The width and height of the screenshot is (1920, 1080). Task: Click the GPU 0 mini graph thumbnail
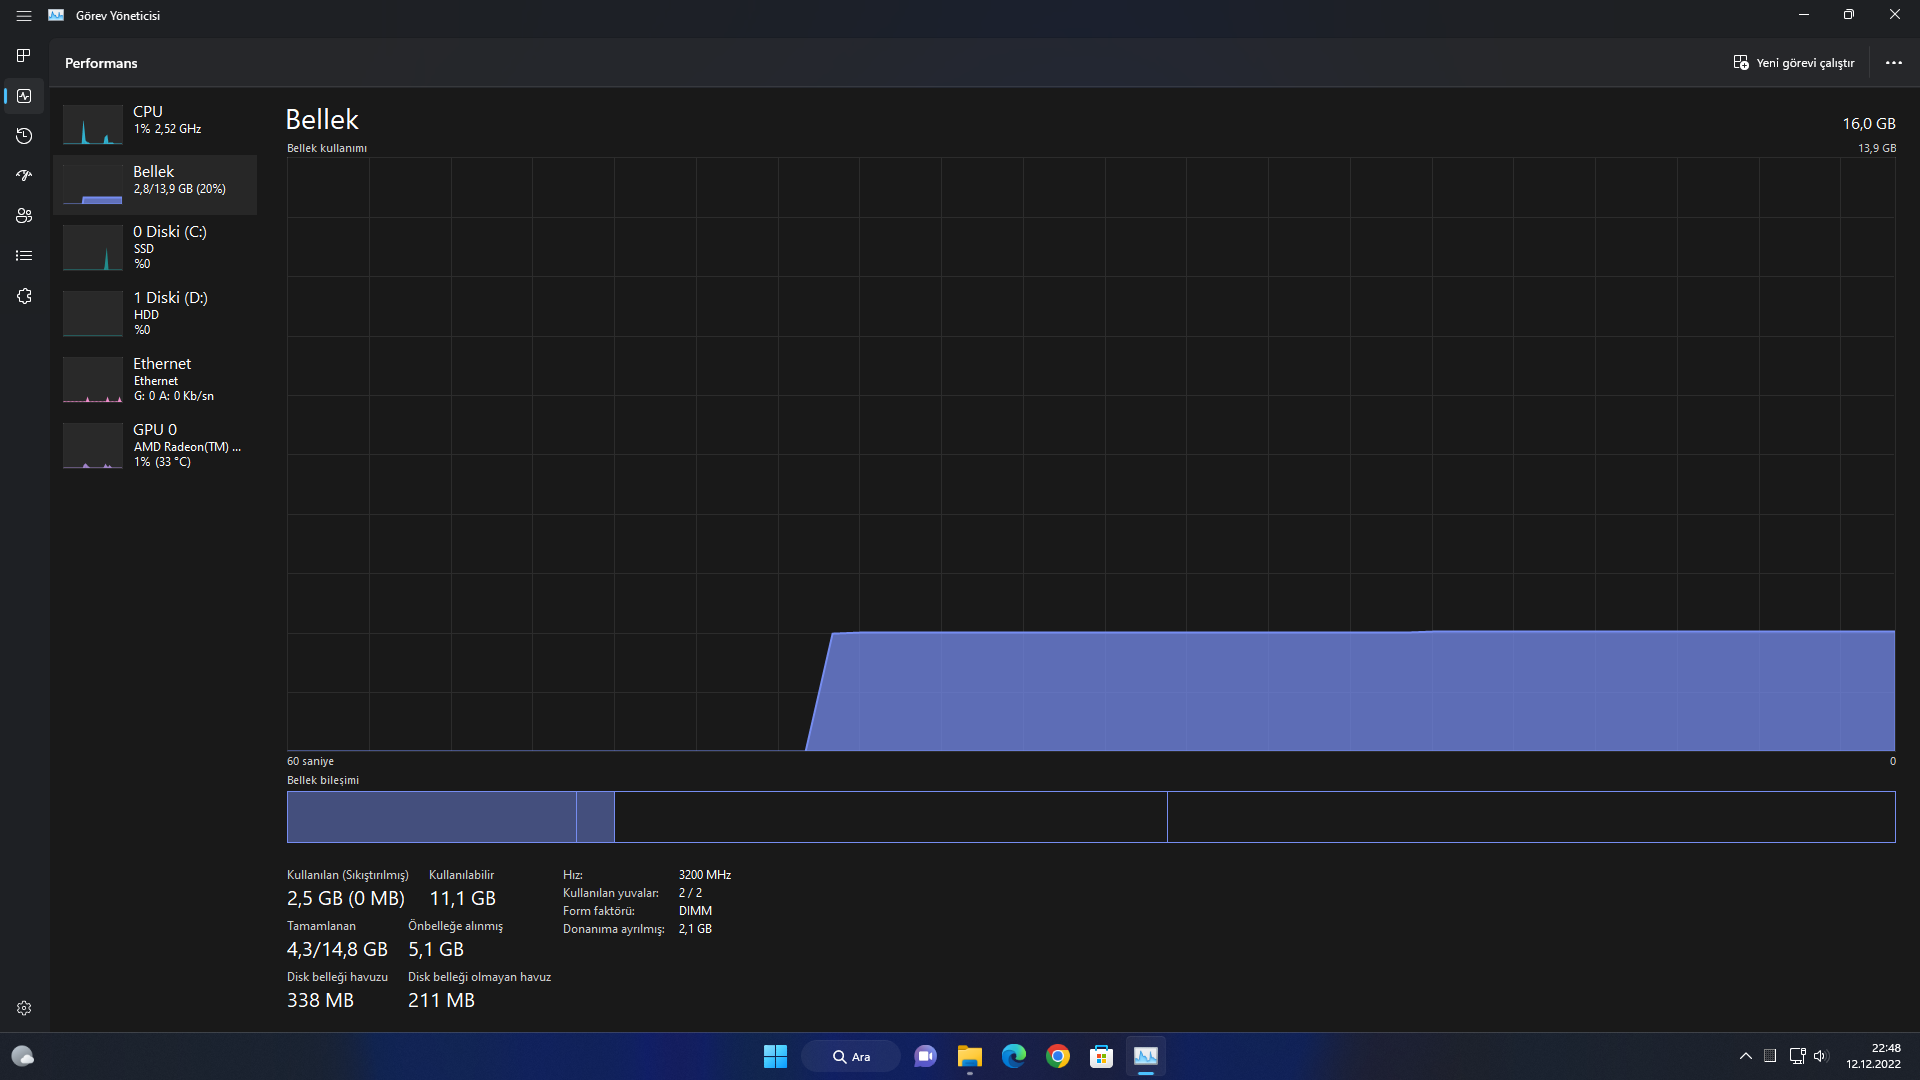[93, 446]
